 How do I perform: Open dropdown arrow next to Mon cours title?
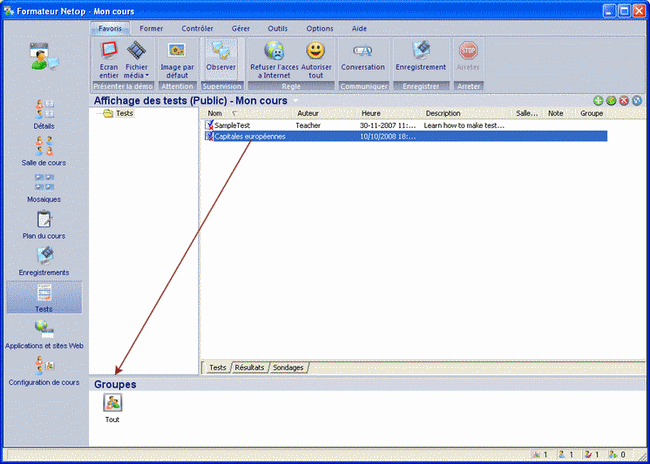coord(296,101)
